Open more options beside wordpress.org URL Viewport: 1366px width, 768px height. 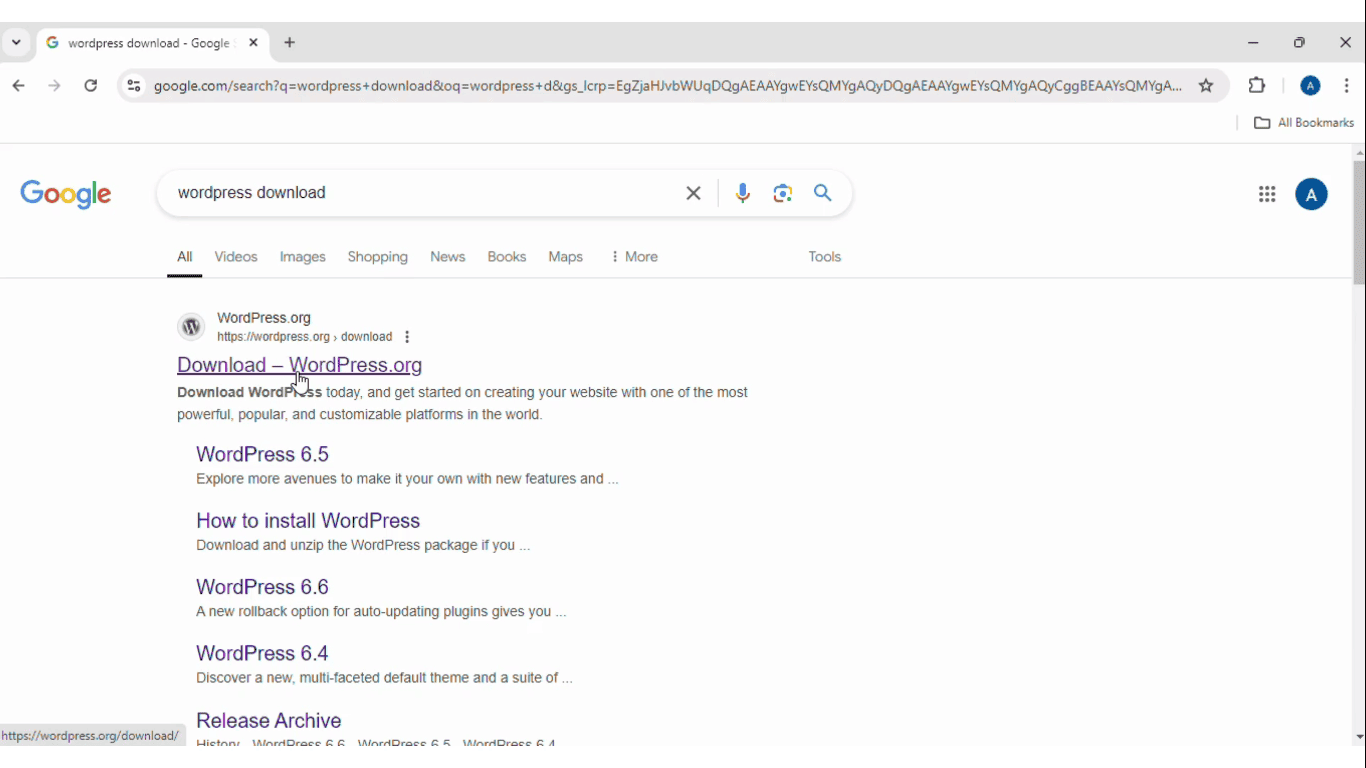click(407, 337)
